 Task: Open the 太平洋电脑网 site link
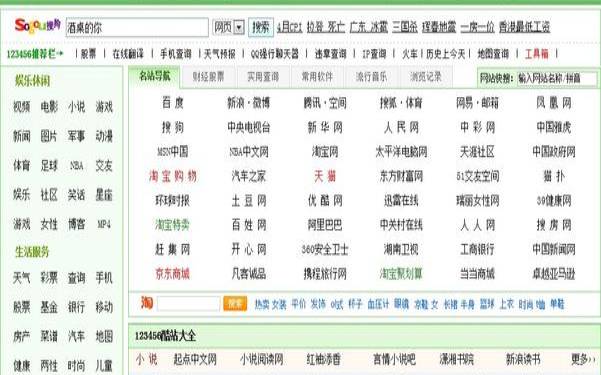[x=401, y=152]
